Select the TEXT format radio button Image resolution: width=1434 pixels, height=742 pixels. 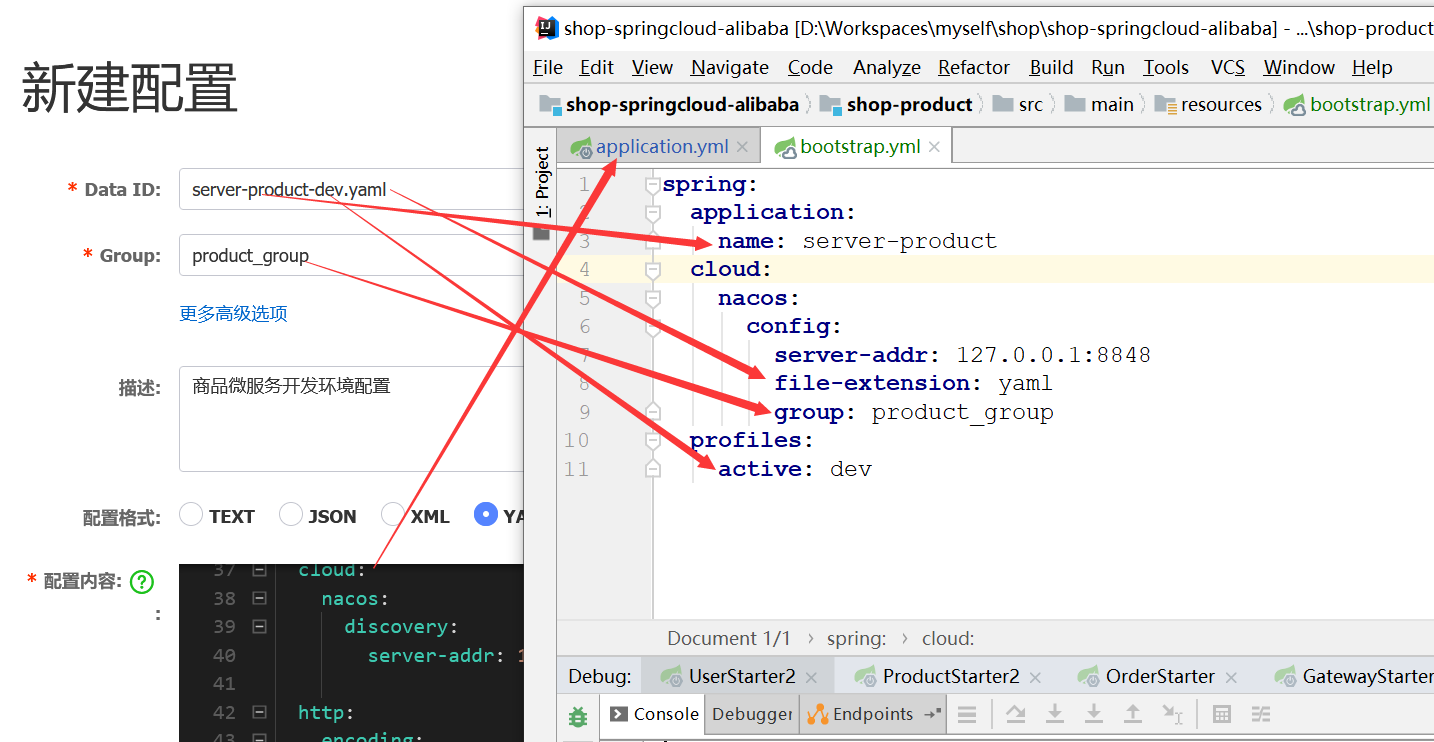[x=191, y=515]
